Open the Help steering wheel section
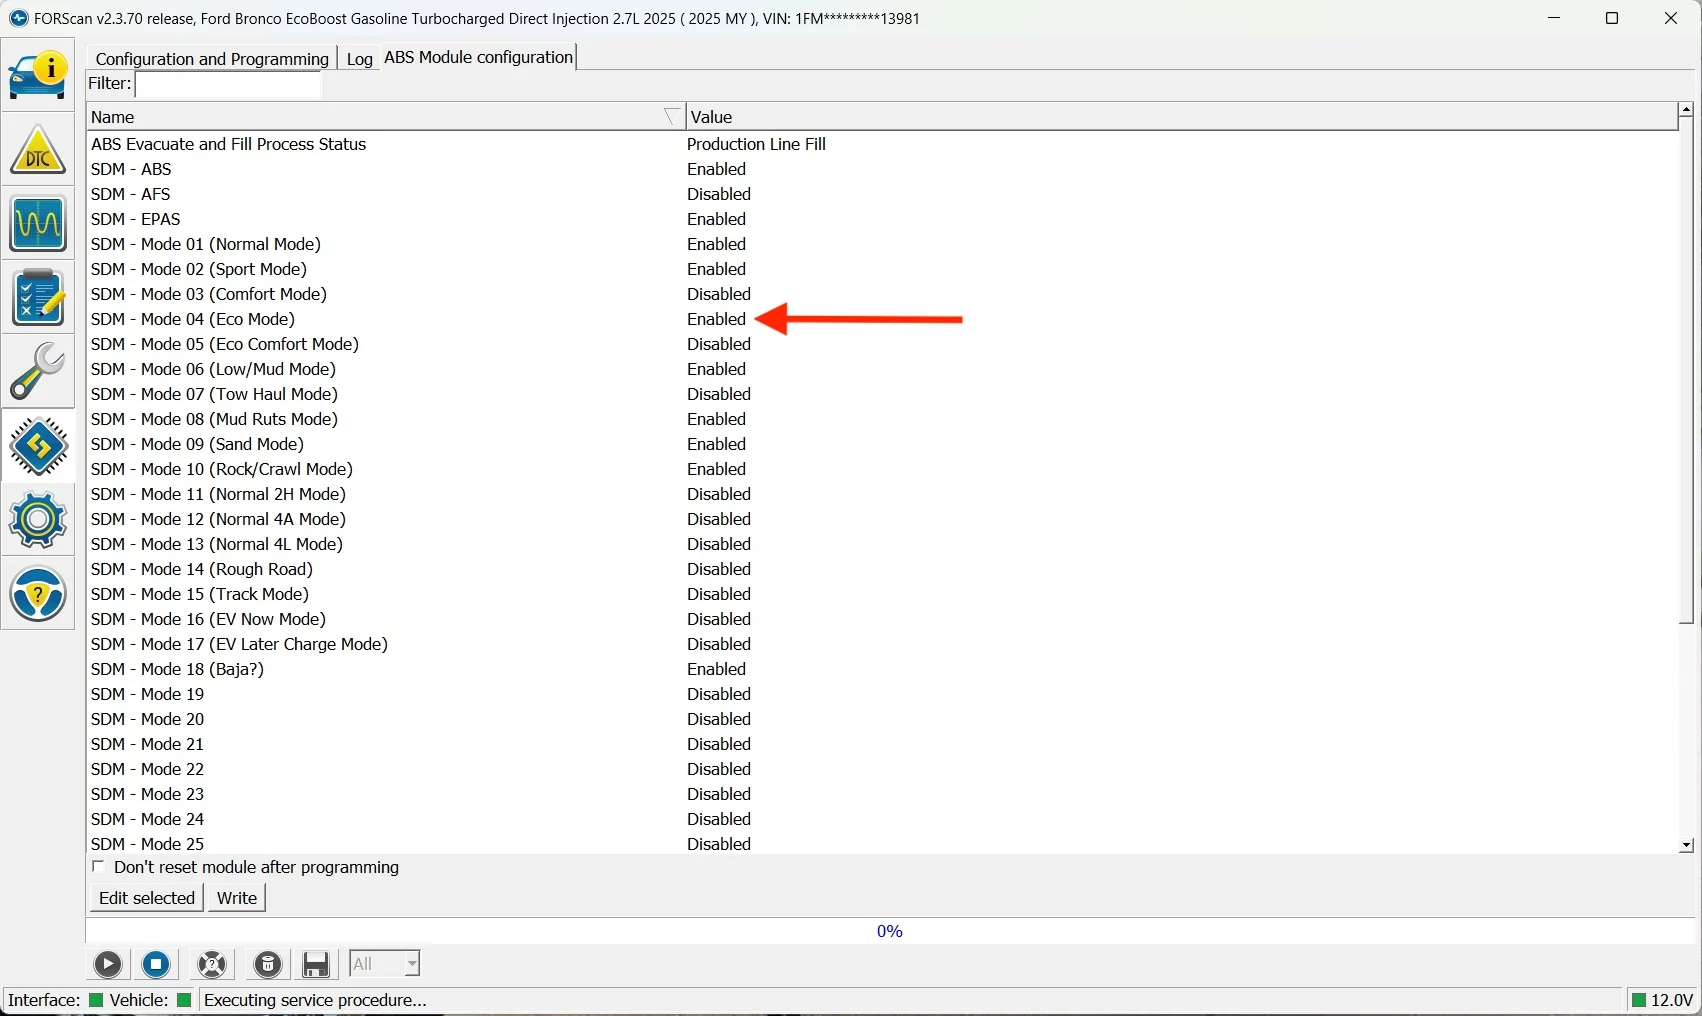 [x=38, y=594]
